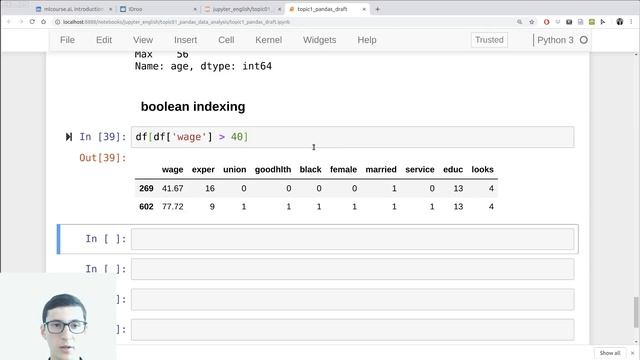Click the 'service' column header
640x360 pixels.
(x=420, y=169)
